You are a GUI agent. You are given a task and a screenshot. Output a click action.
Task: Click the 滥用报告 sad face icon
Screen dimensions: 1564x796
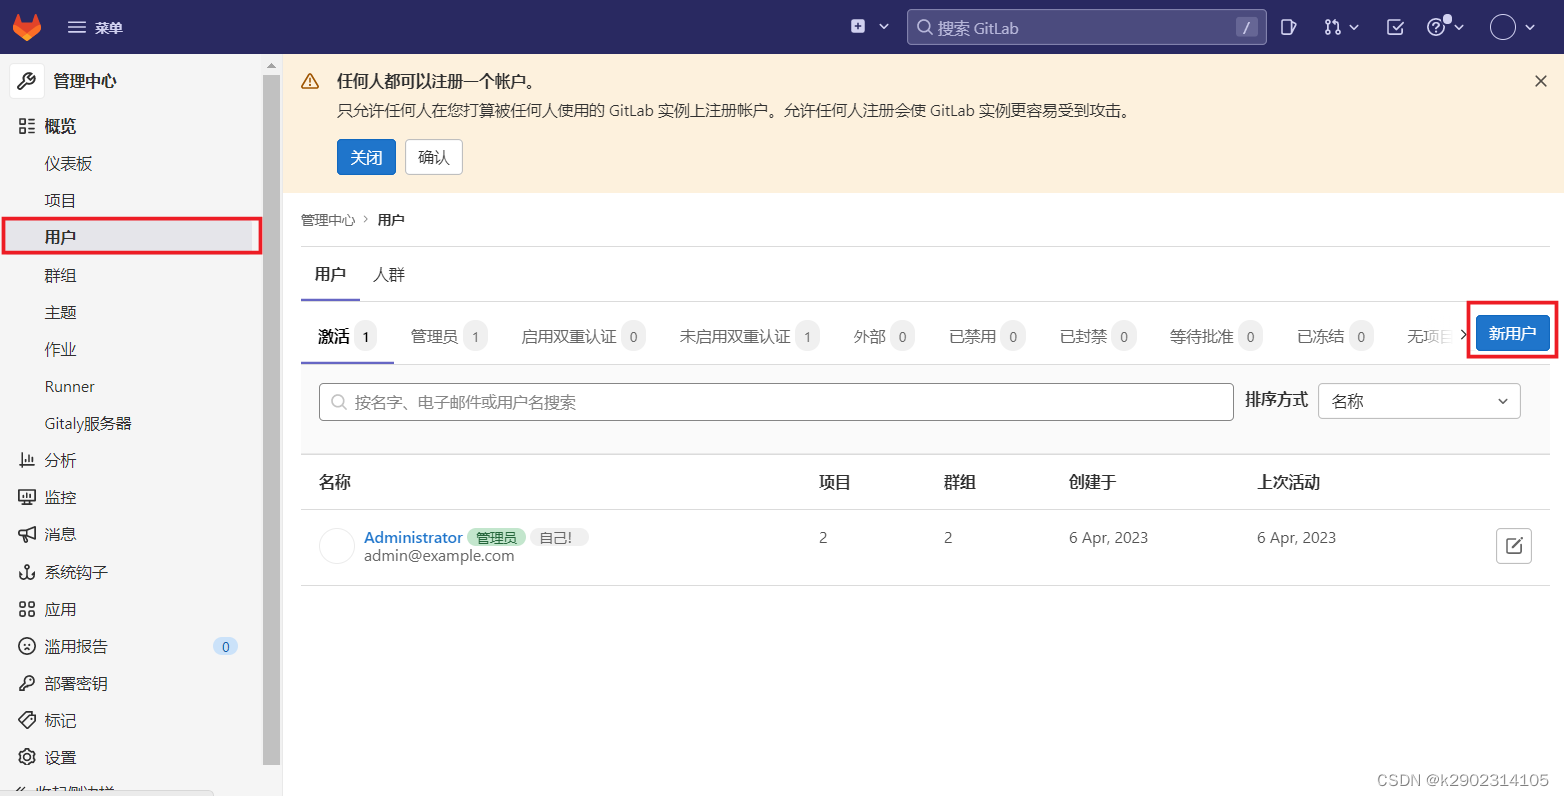27,646
